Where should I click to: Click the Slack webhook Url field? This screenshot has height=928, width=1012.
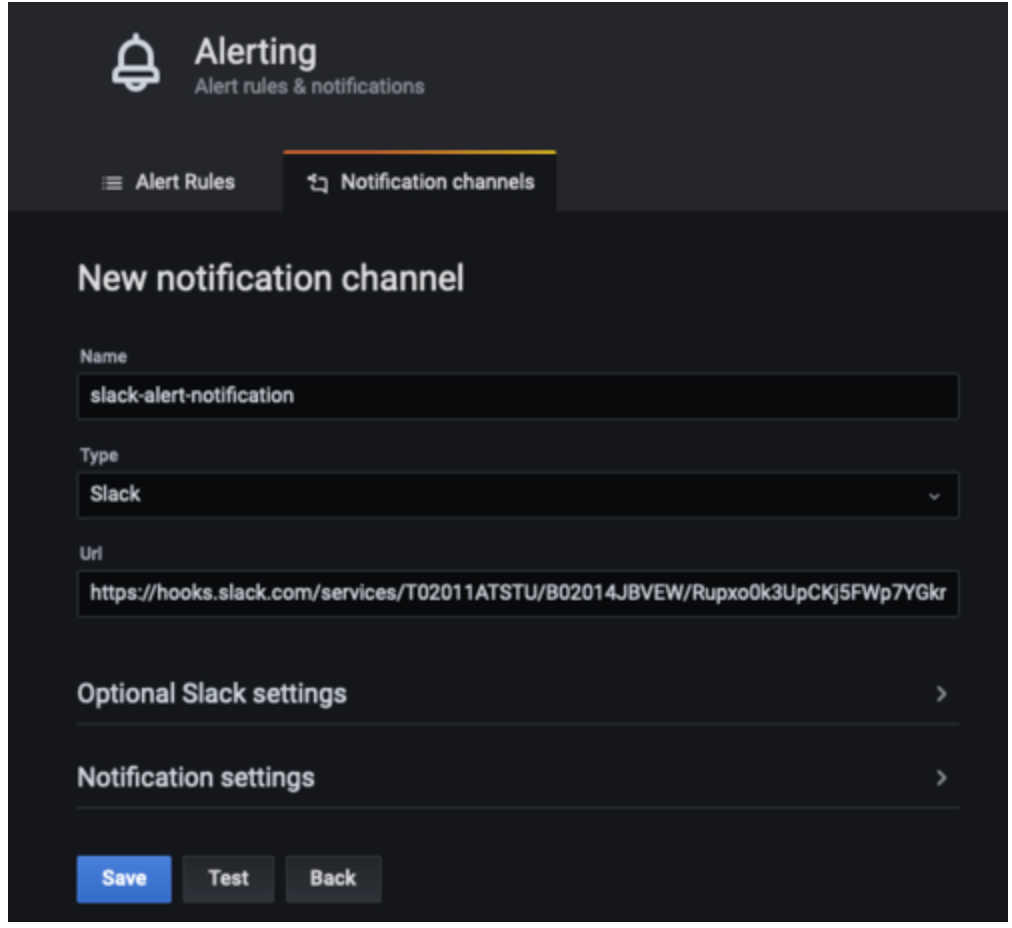[518, 593]
